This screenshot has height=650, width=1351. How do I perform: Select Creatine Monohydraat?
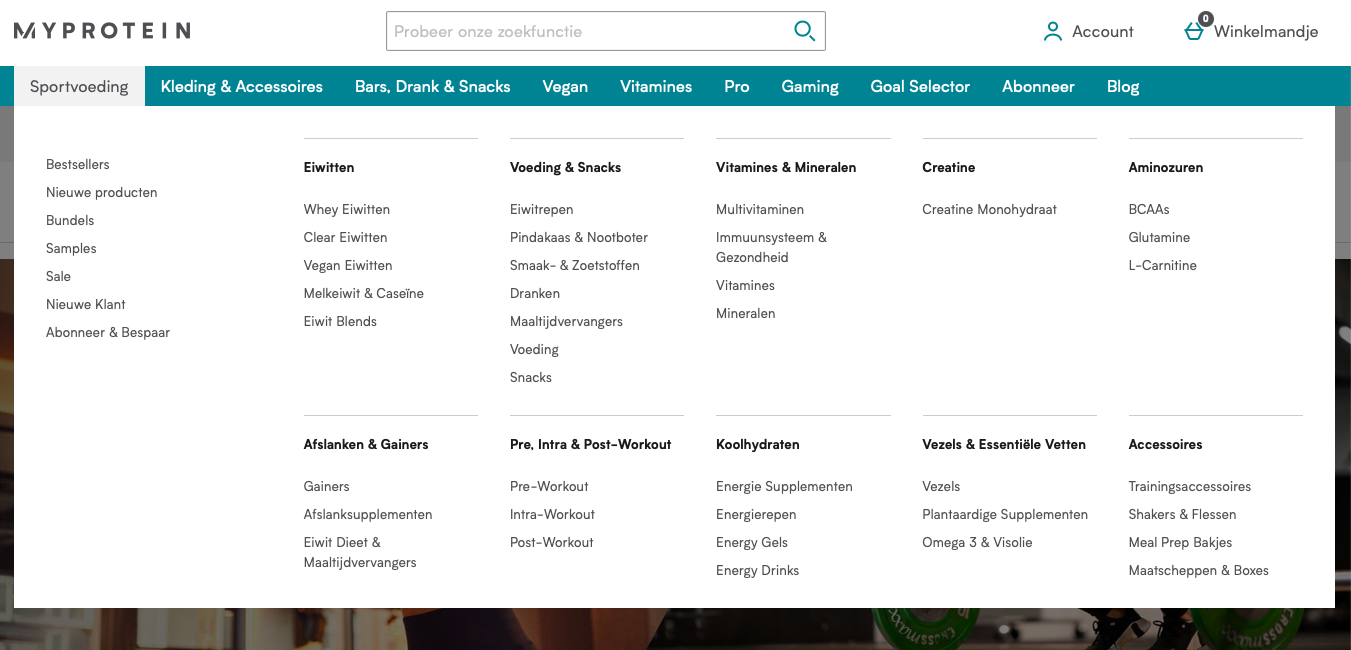[x=989, y=209]
